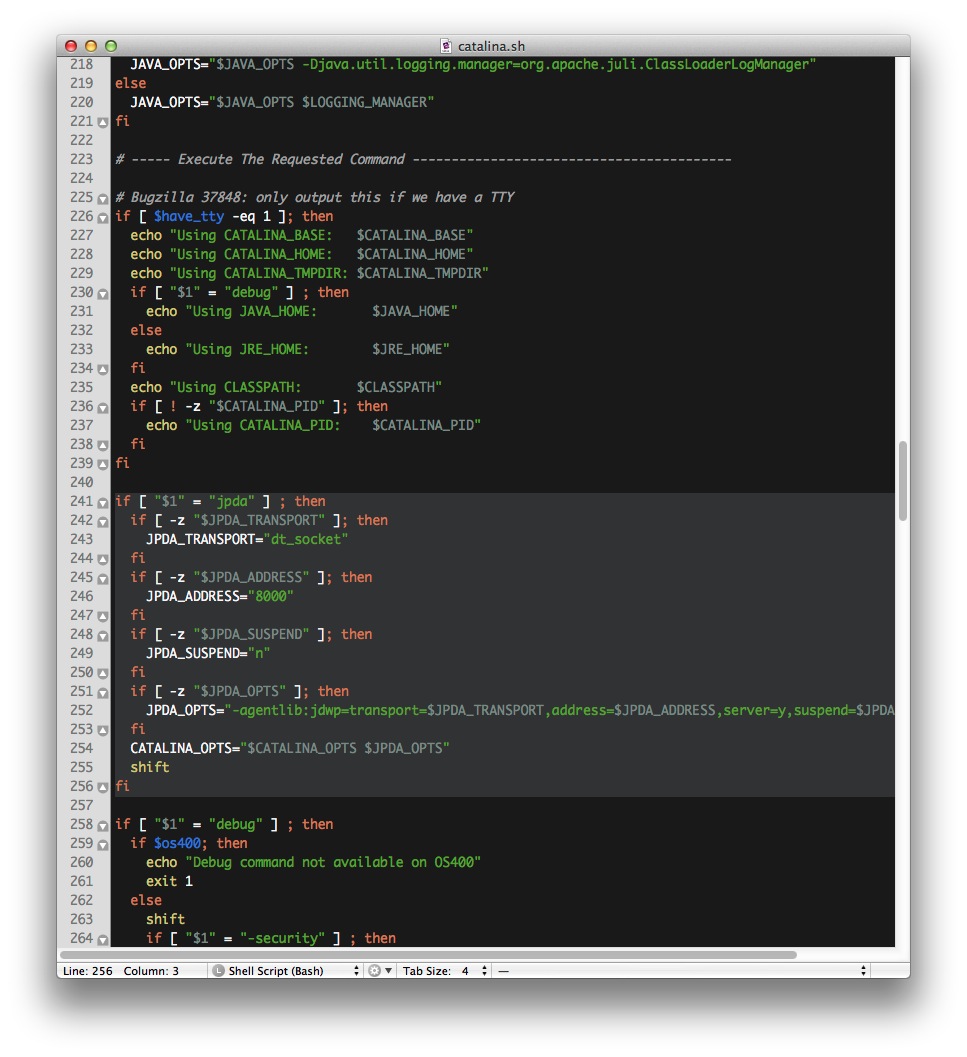
Task: Toggle the fold marker on line 221
Action: coord(102,123)
